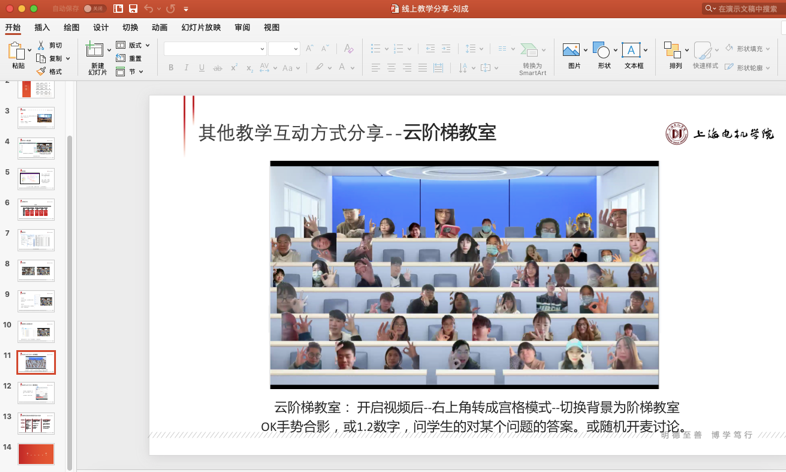Toggle Bold formatting button
The image size is (786, 472).
click(x=171, y=69)
